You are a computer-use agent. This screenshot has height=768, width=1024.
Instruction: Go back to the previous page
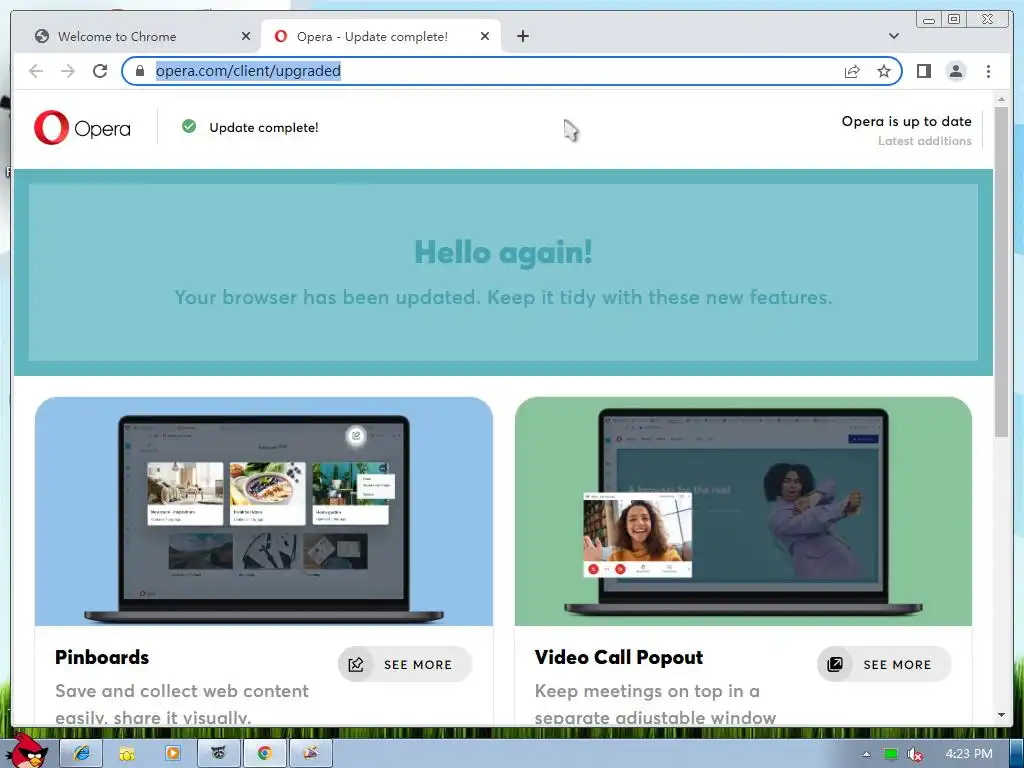36,71
